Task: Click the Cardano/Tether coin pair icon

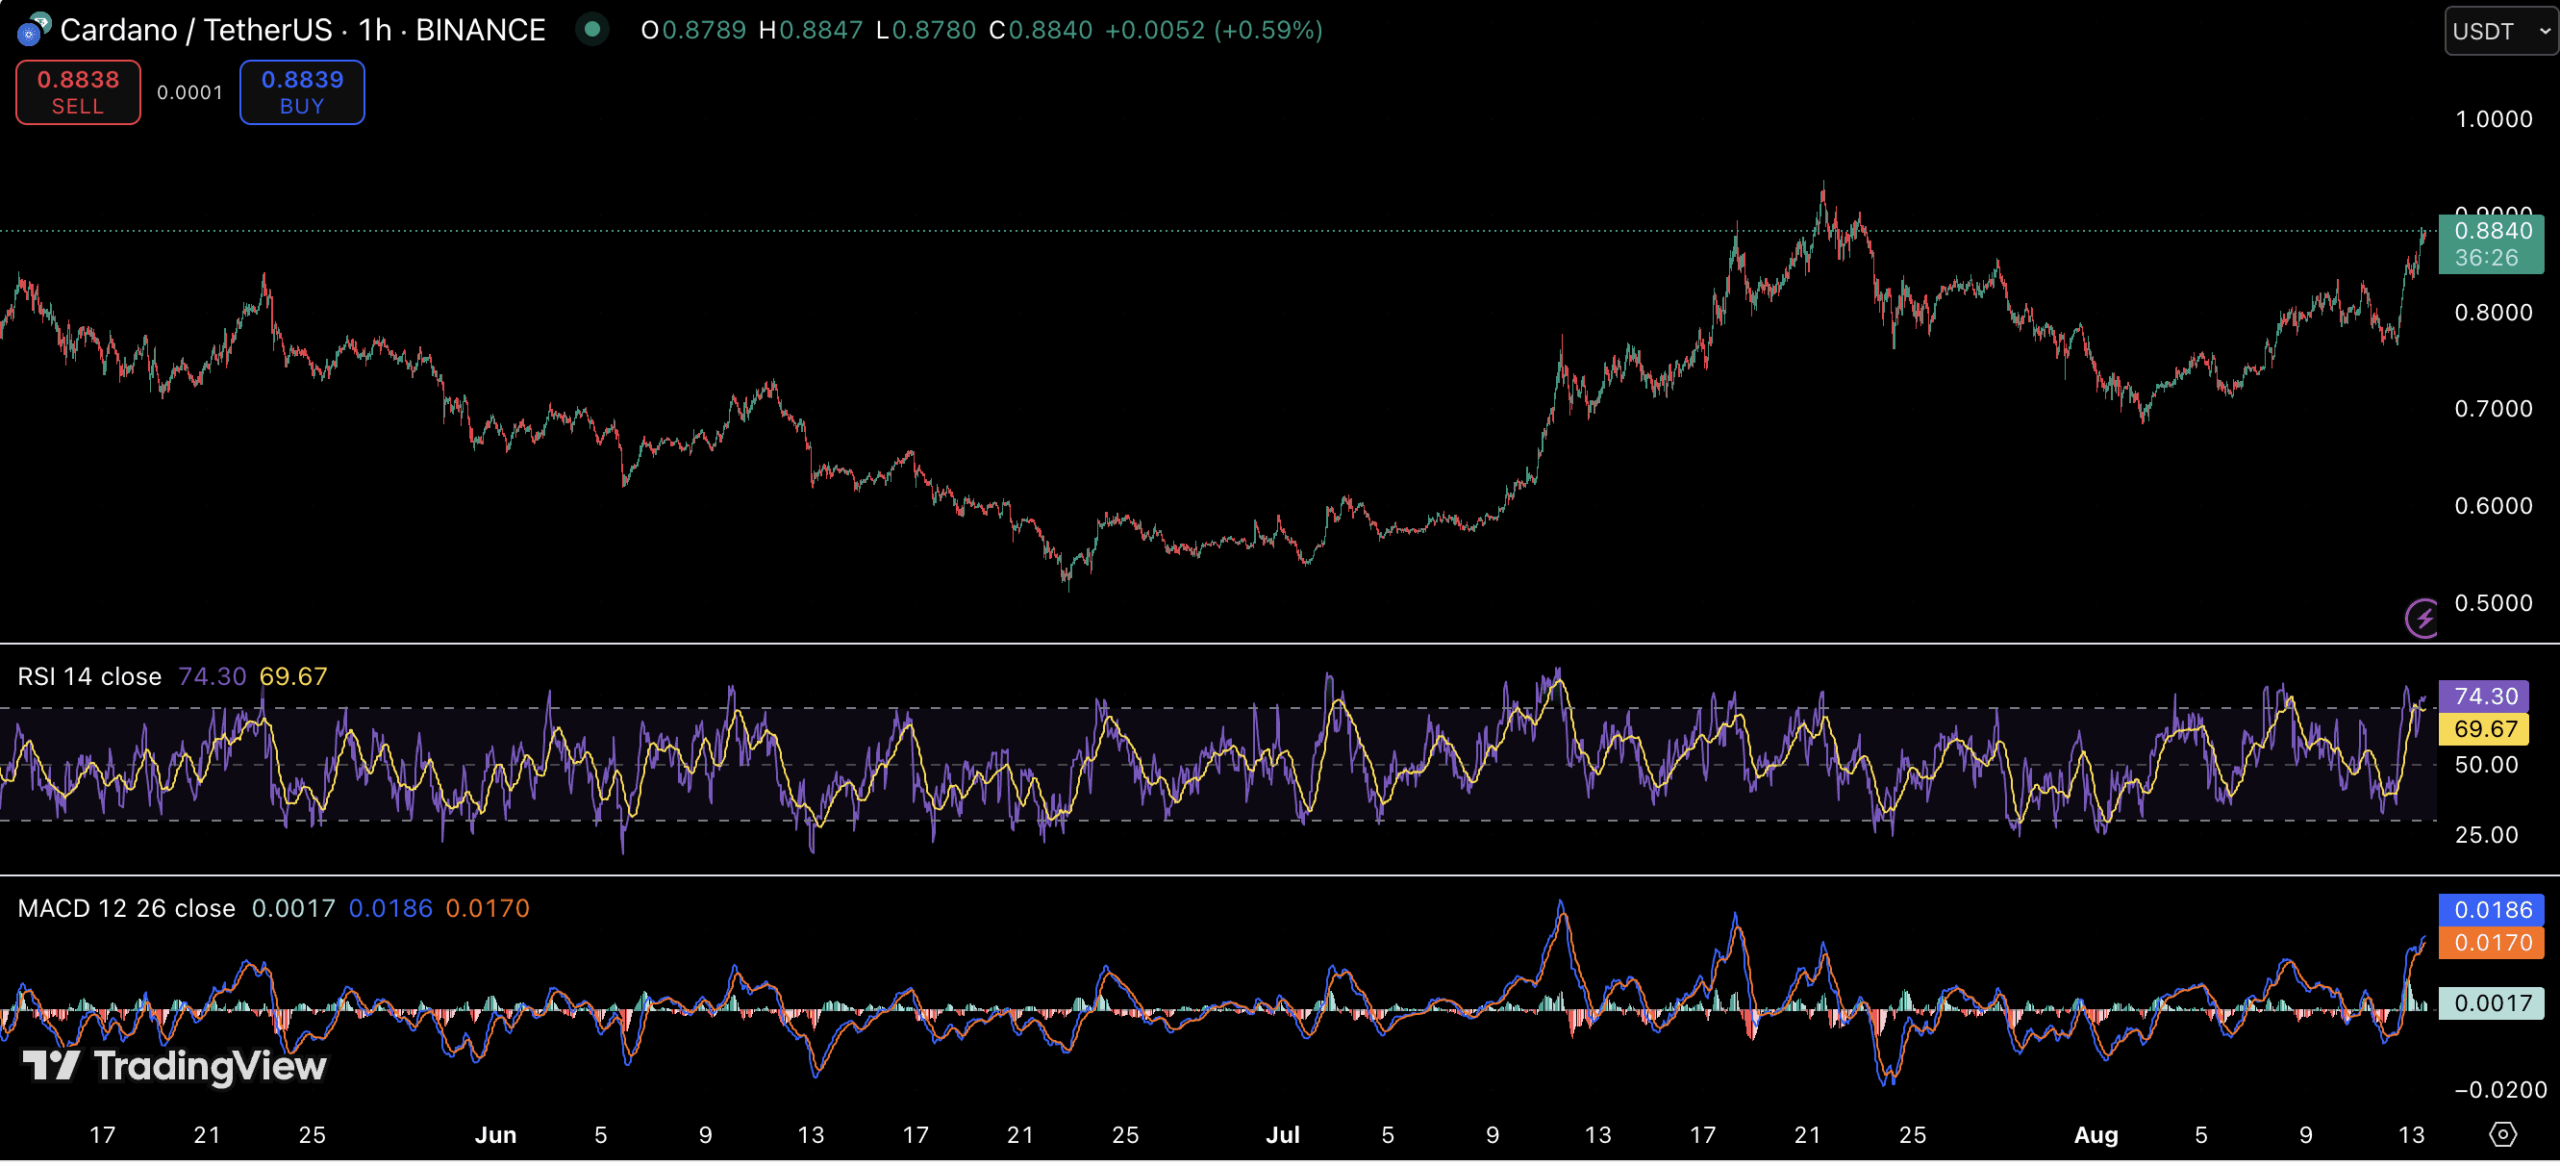Action: 33,29
